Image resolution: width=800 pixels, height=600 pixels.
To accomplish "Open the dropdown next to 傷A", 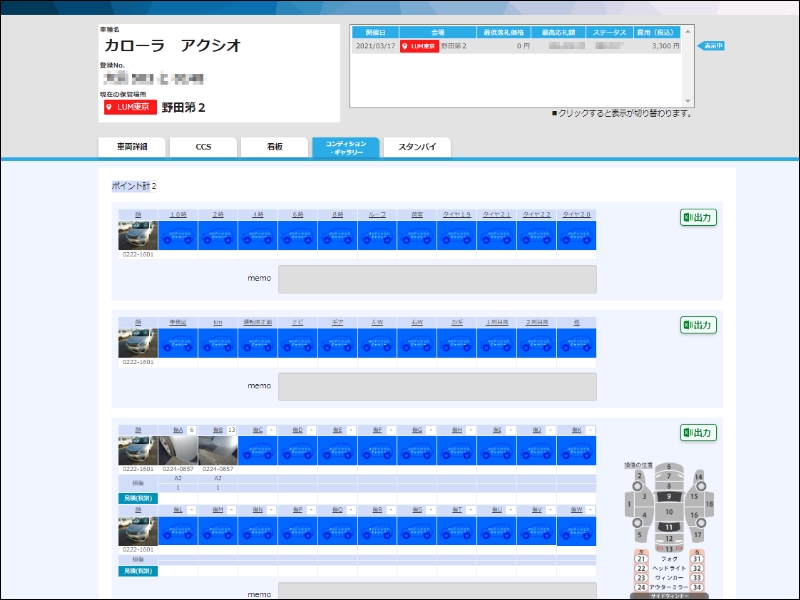I will point(191,429).
